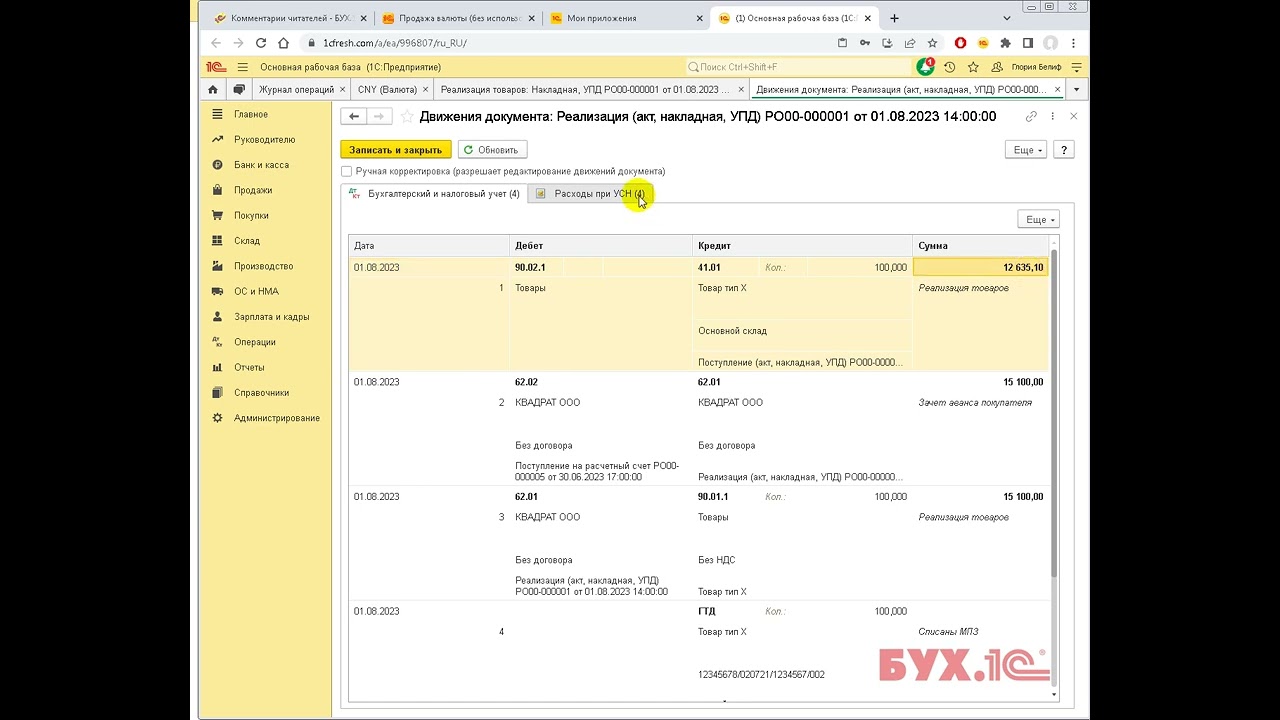Open the Склад section
The height and width of the screenshot is (720, 1280).
pos(247,241)
